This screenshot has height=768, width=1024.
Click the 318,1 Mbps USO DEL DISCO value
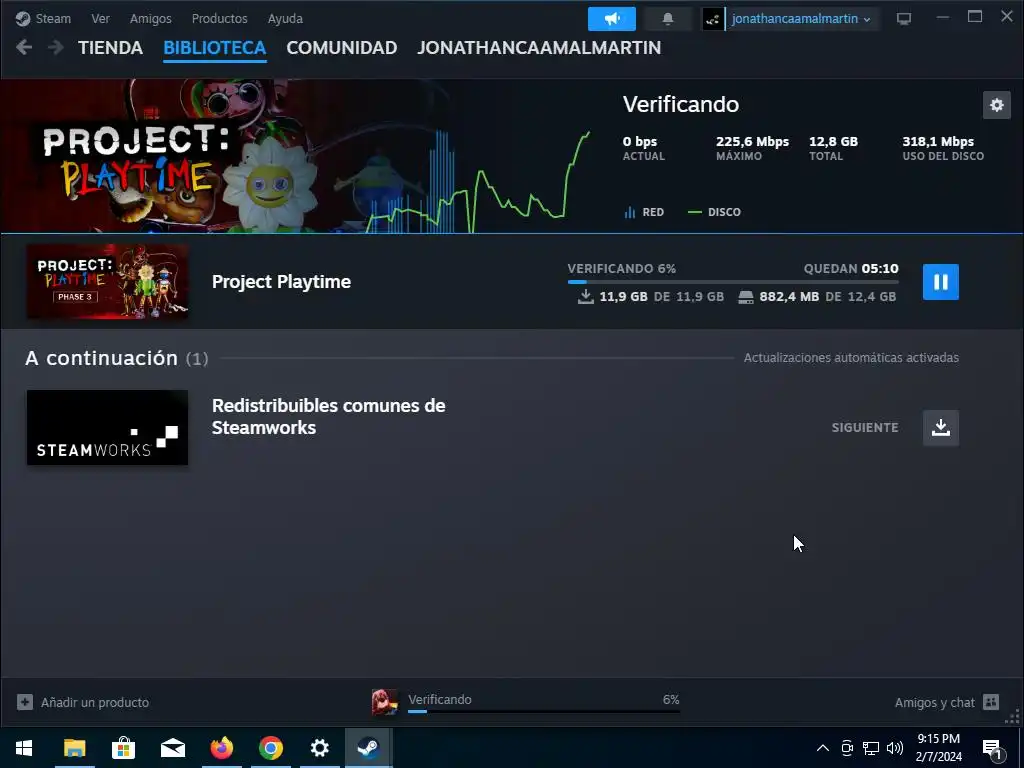(938, 142)
